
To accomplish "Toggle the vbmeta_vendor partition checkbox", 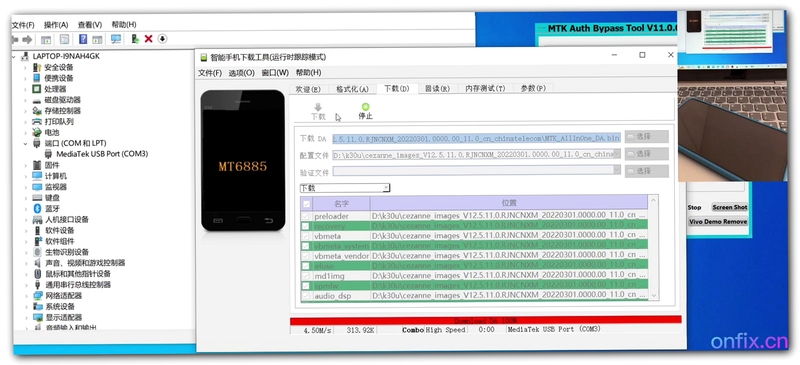I will pos(306,255).
